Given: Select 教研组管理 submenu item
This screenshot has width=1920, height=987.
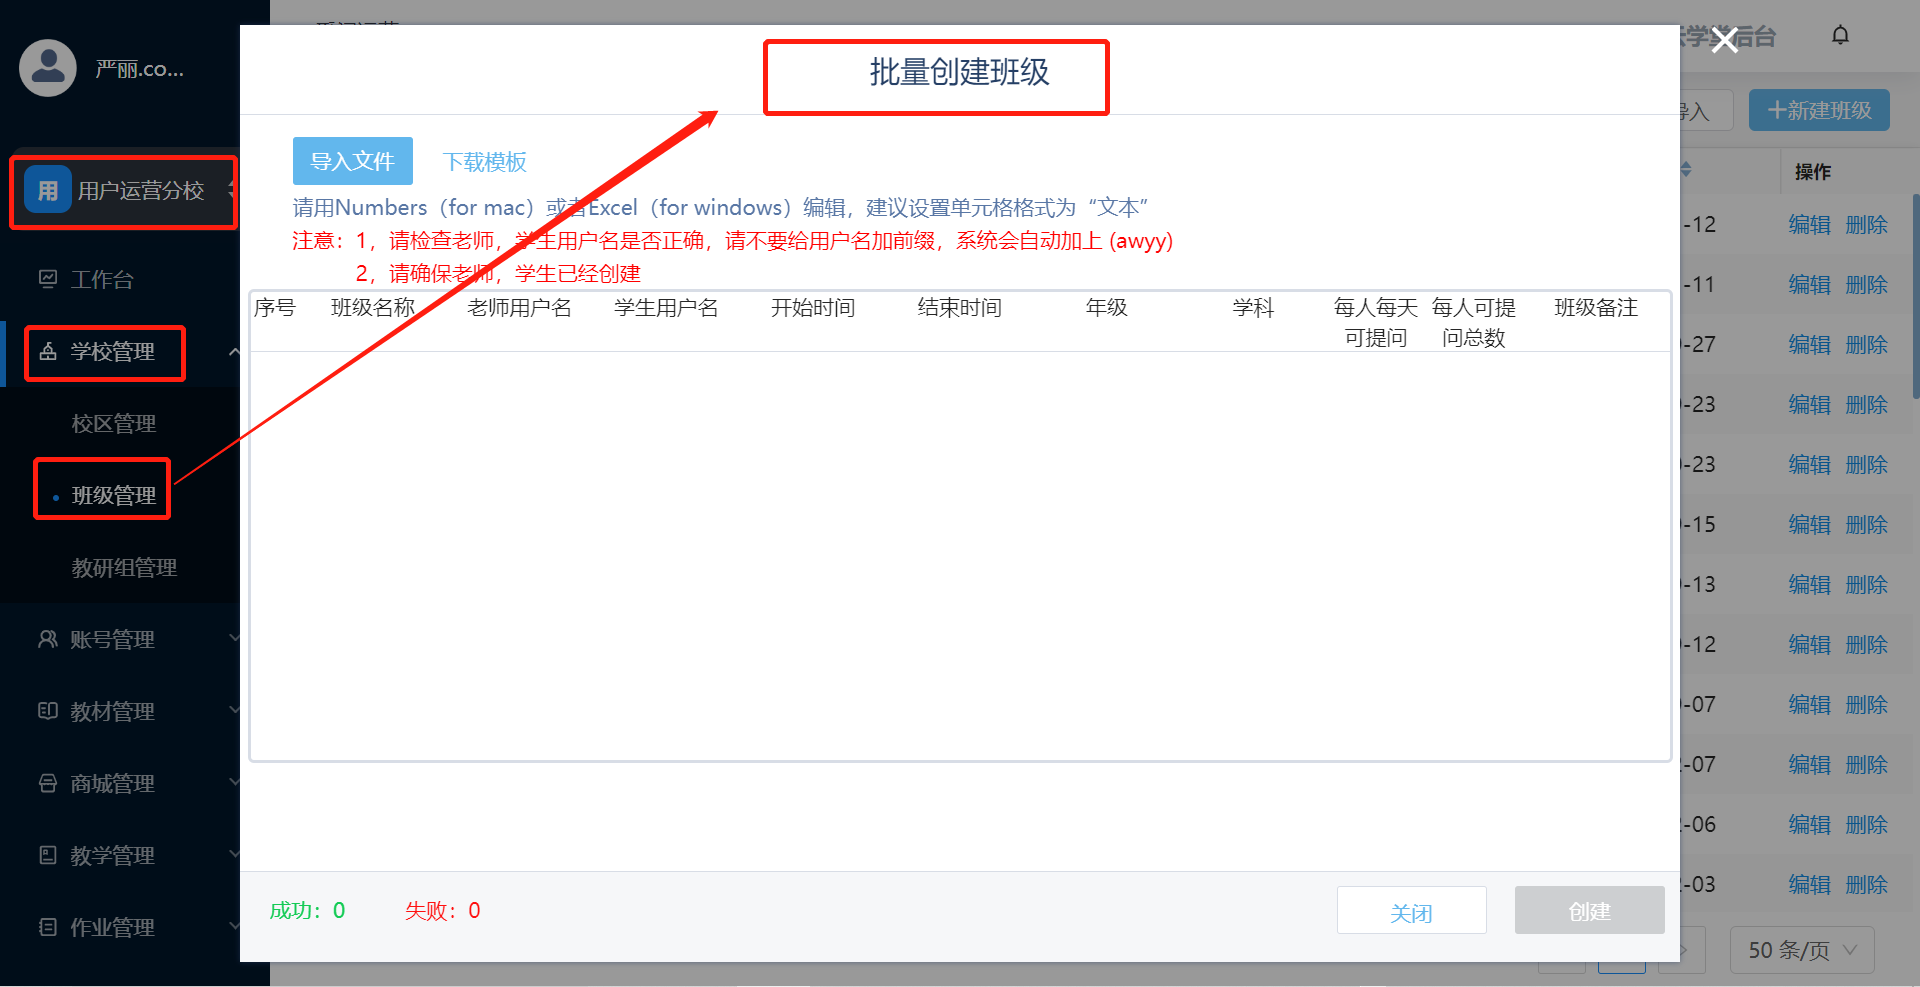Looking at the screenshot, I should point(124,568).
